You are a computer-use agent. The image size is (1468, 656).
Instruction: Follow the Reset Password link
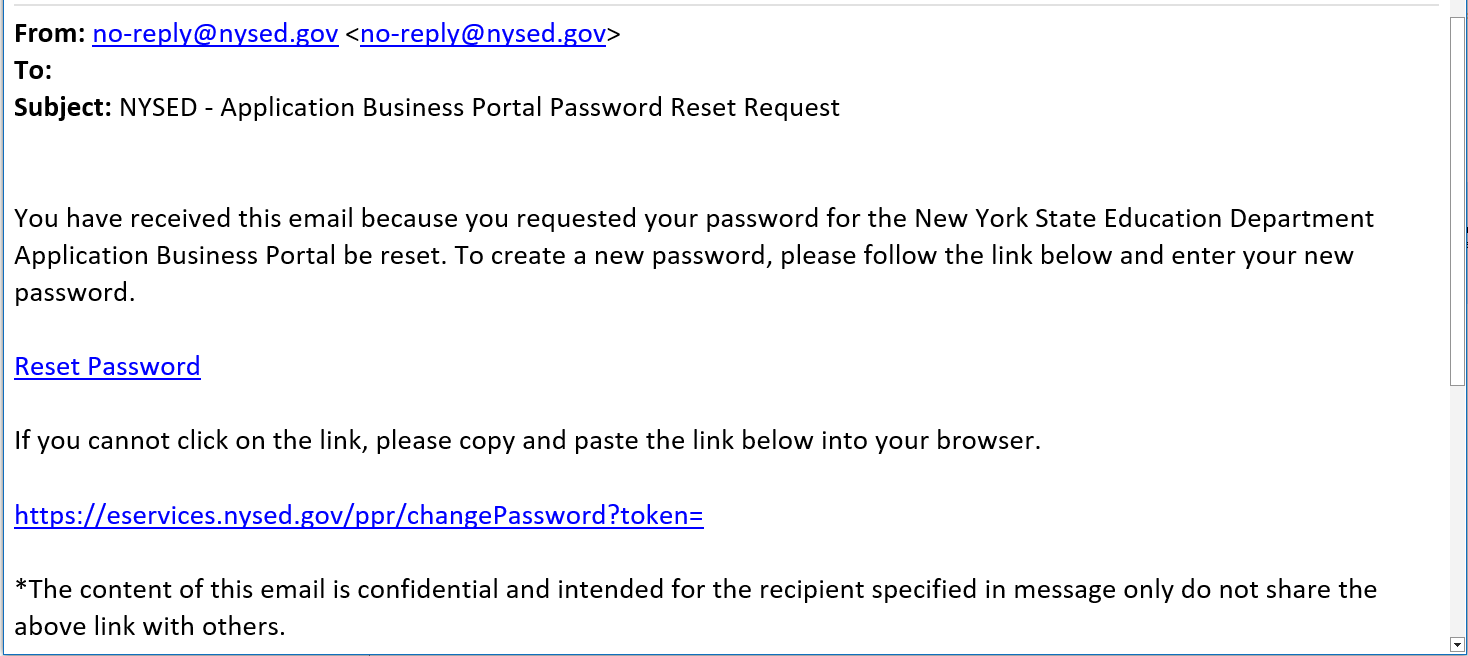click(x=107, y=366)
